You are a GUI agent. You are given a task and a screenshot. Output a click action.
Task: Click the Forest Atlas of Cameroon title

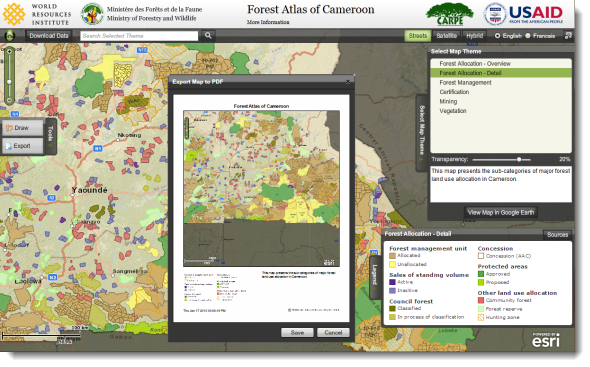coord(311,9)
